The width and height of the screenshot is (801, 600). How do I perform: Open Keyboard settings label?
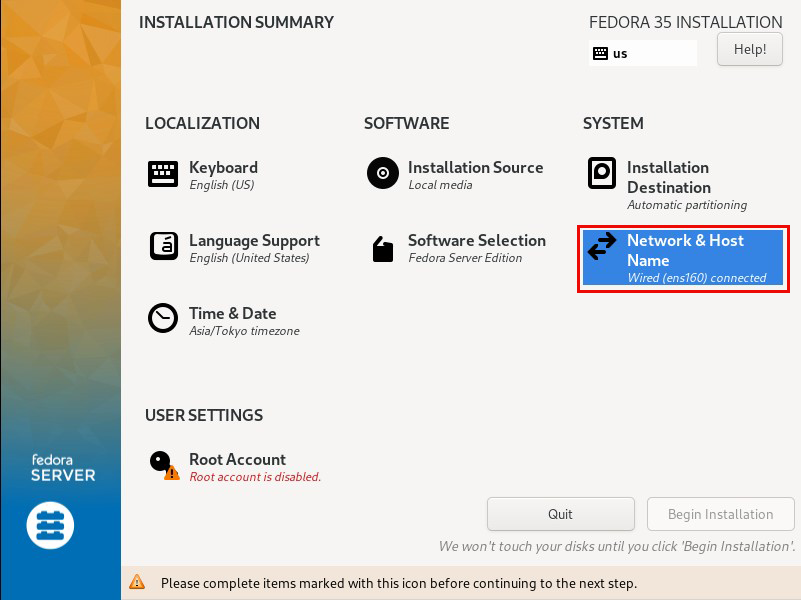tap(223, 167)
